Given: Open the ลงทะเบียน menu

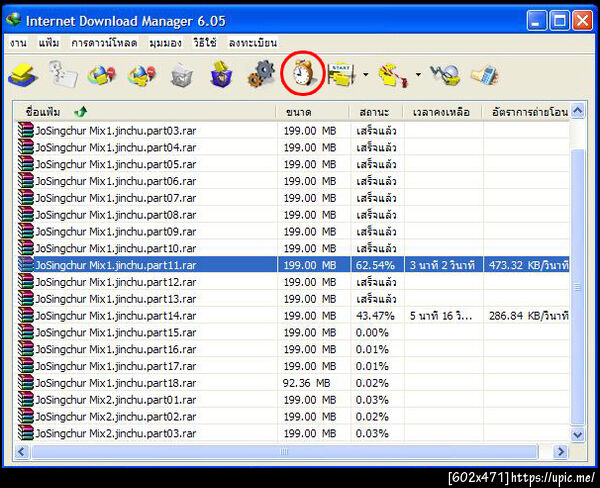Looking at the screenshot, I should click(x=253, y=43).
